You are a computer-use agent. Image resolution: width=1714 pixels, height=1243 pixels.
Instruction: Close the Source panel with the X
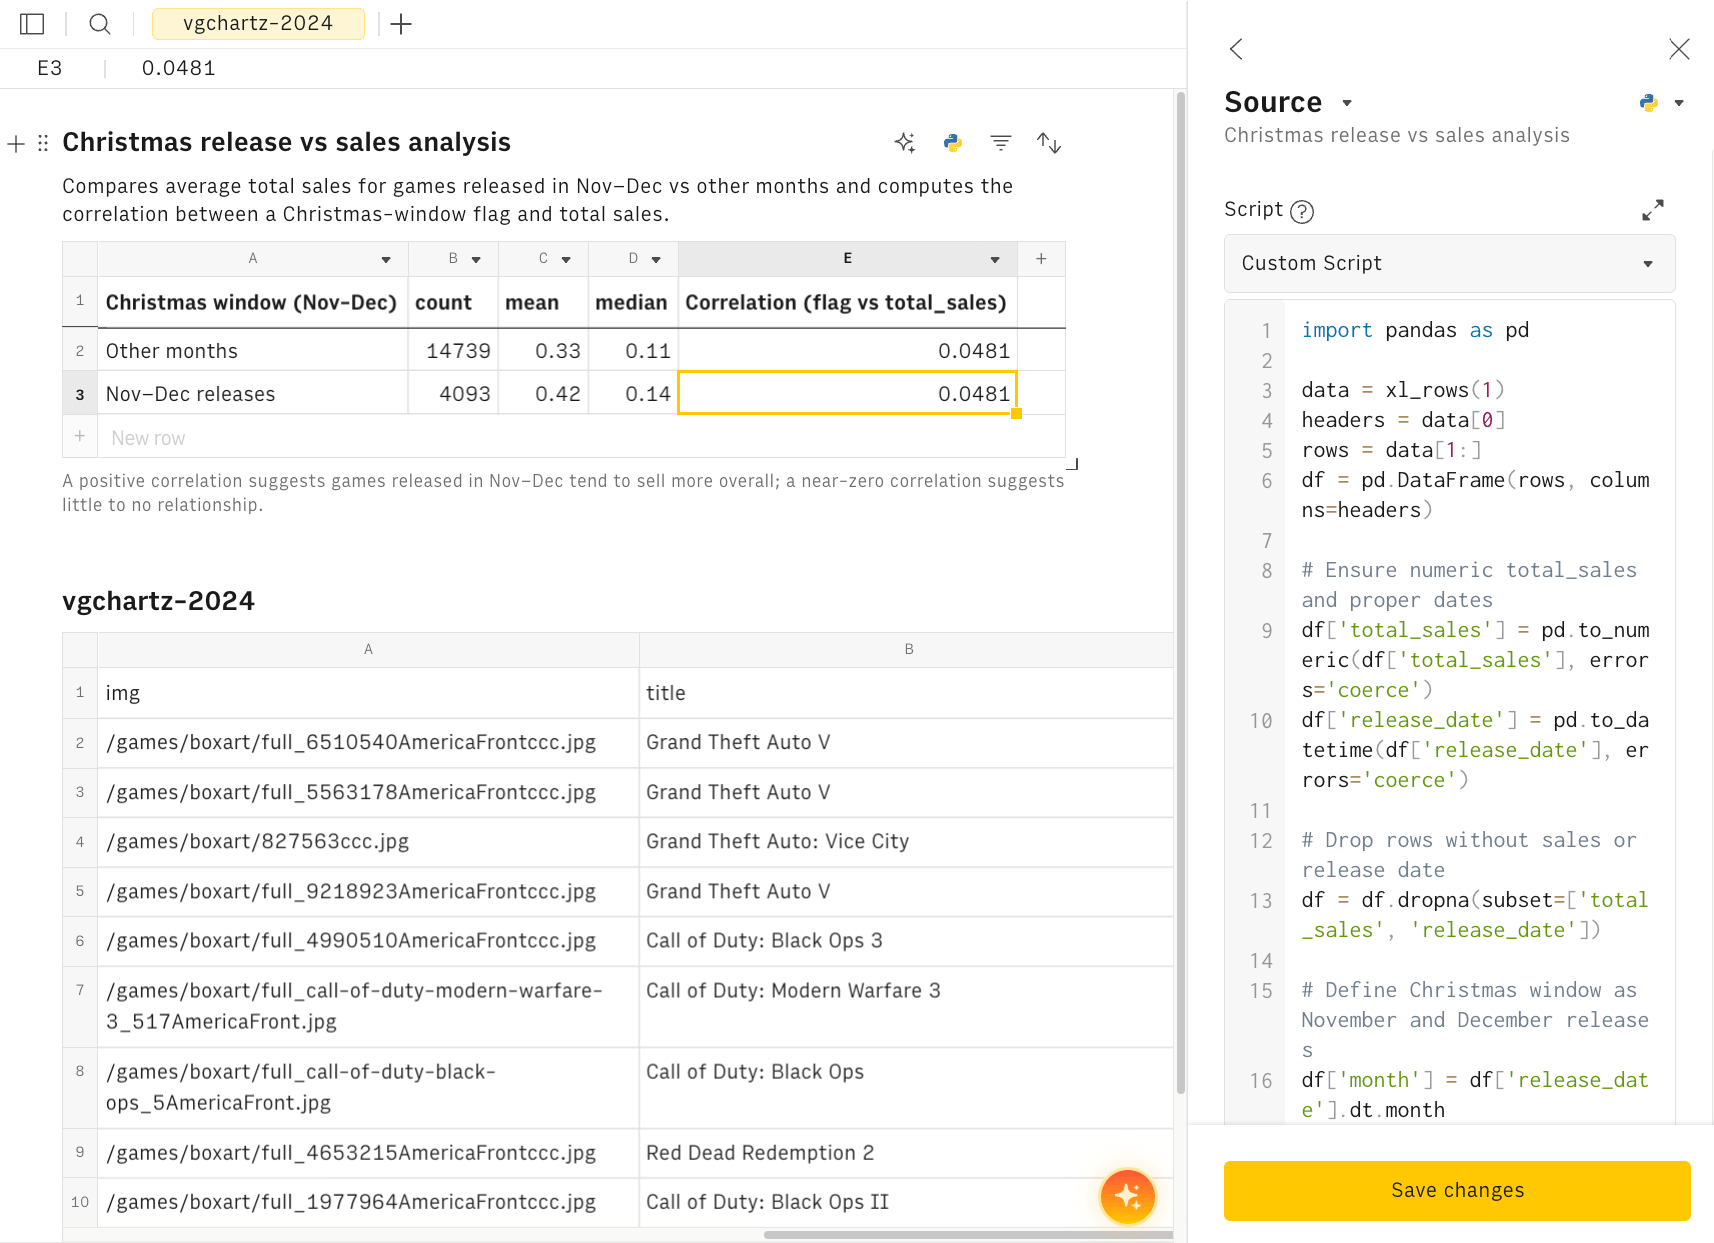coord(1678,49)
